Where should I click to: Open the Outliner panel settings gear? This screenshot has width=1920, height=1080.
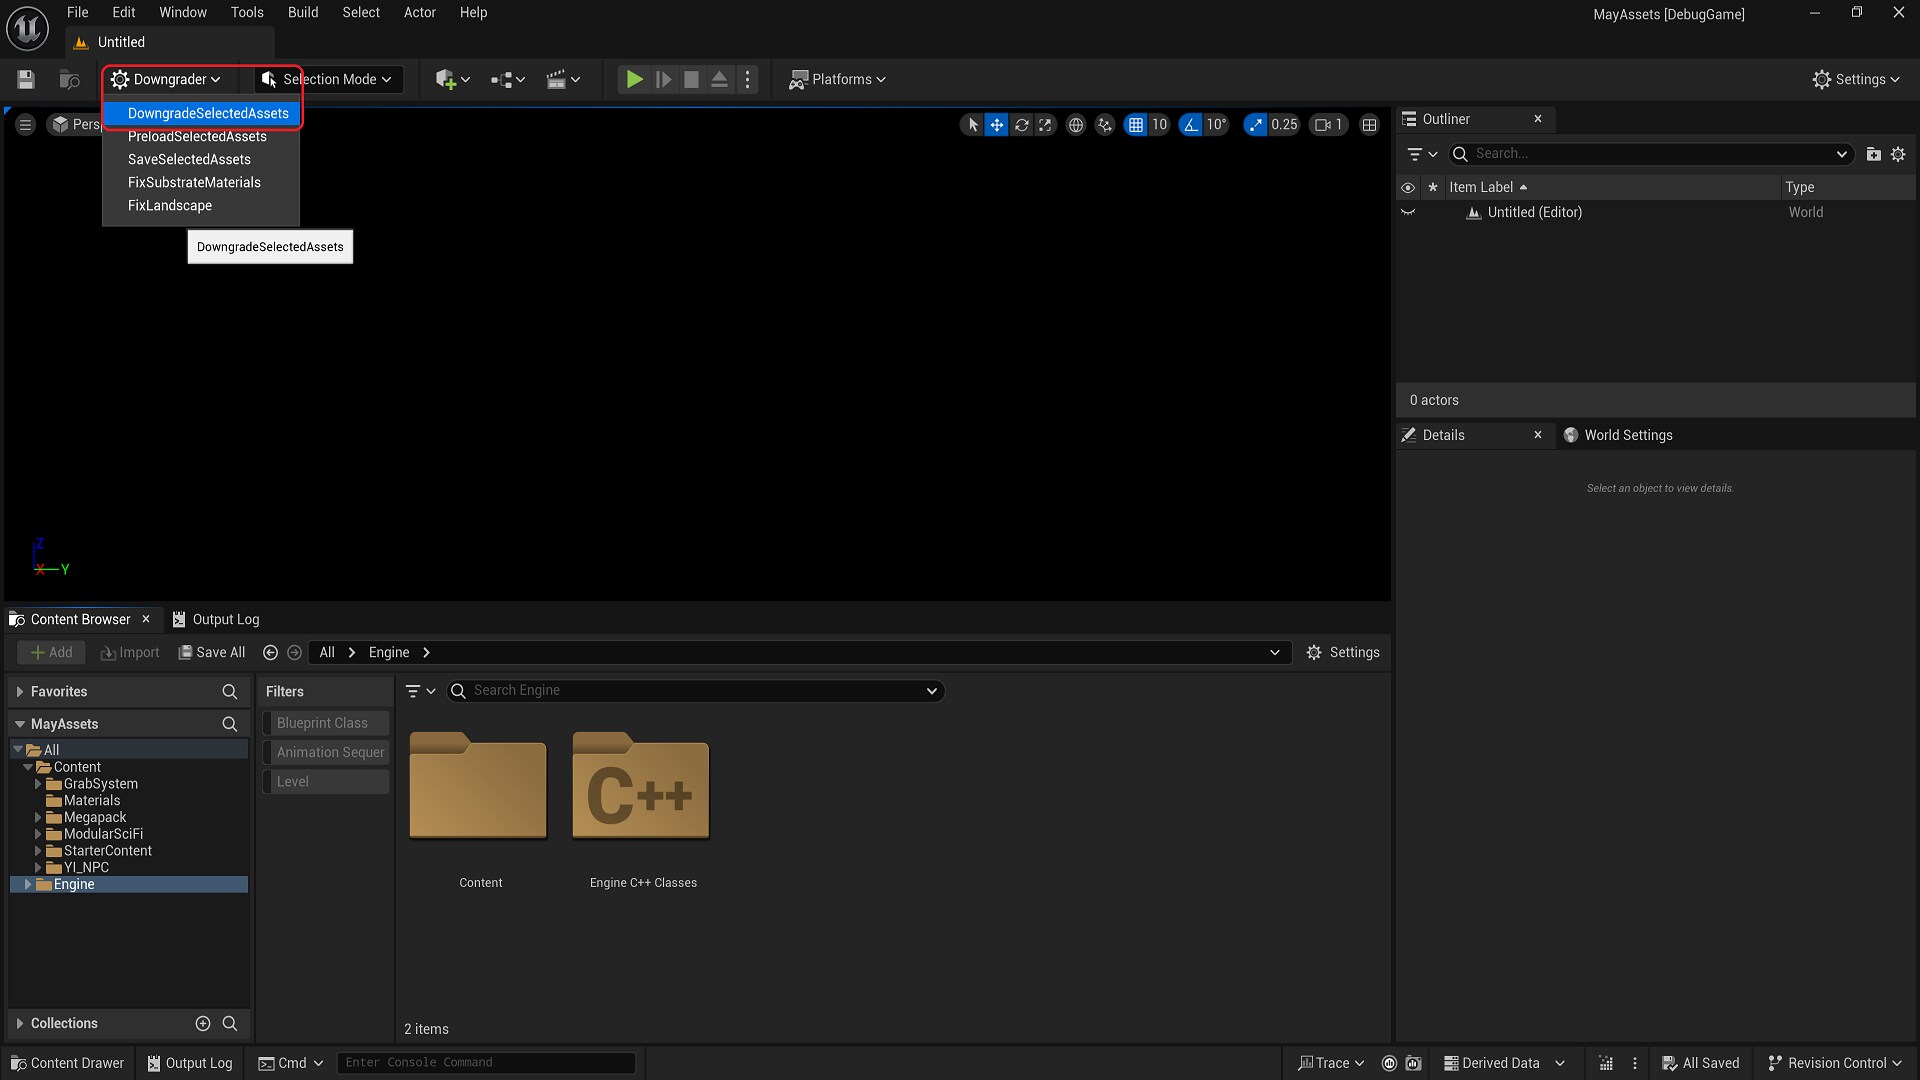point(1899,154)
